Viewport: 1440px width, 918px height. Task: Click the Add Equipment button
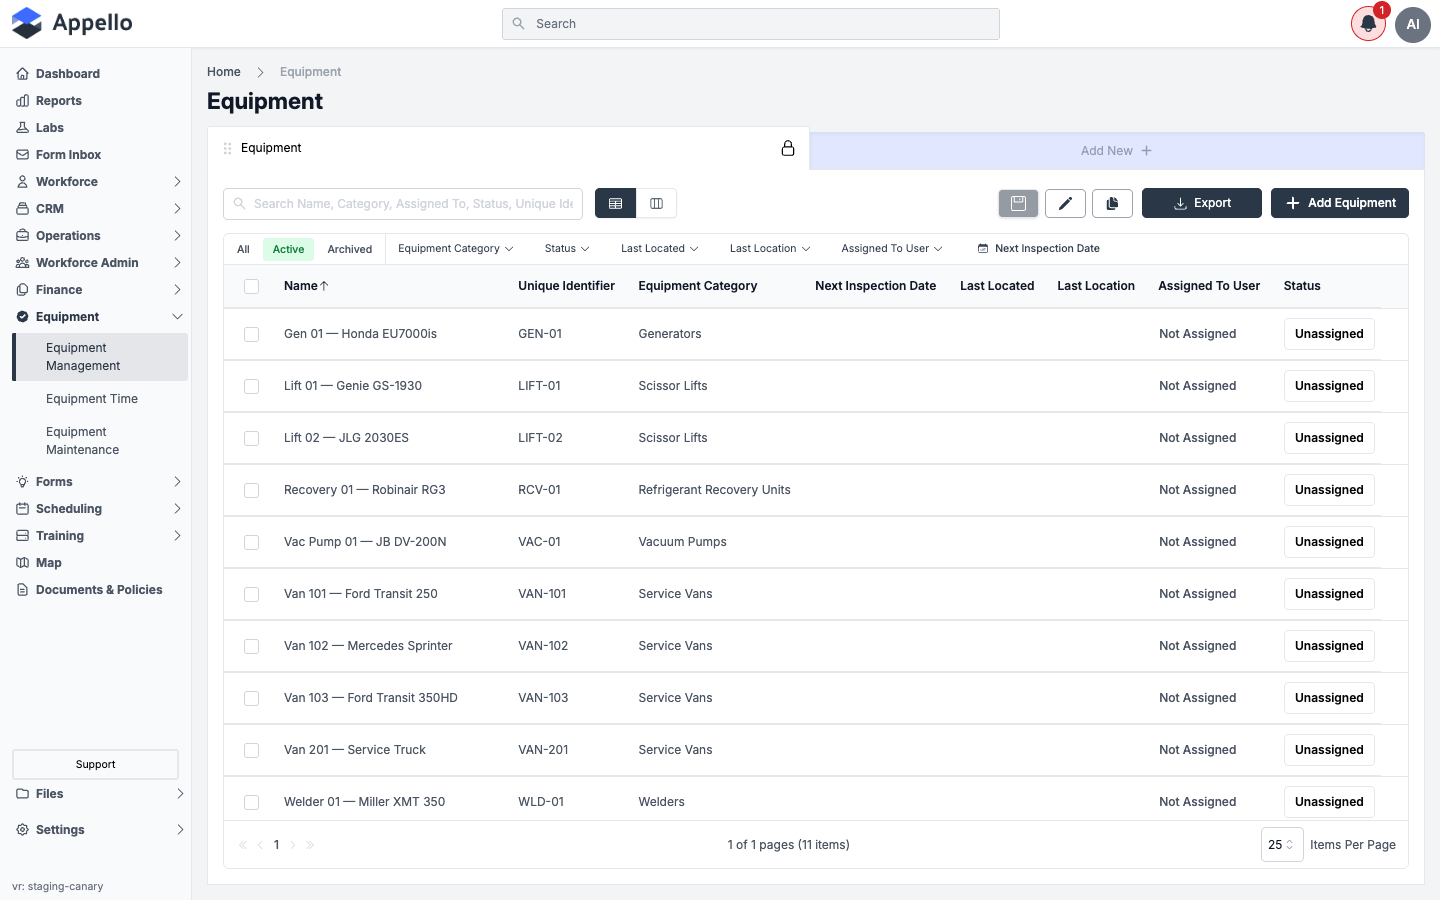tap(1340, 203)
